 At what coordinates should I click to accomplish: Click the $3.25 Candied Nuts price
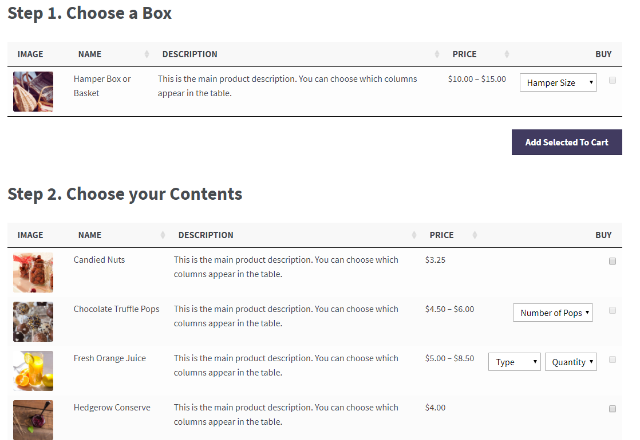click(x=435, y=260)
